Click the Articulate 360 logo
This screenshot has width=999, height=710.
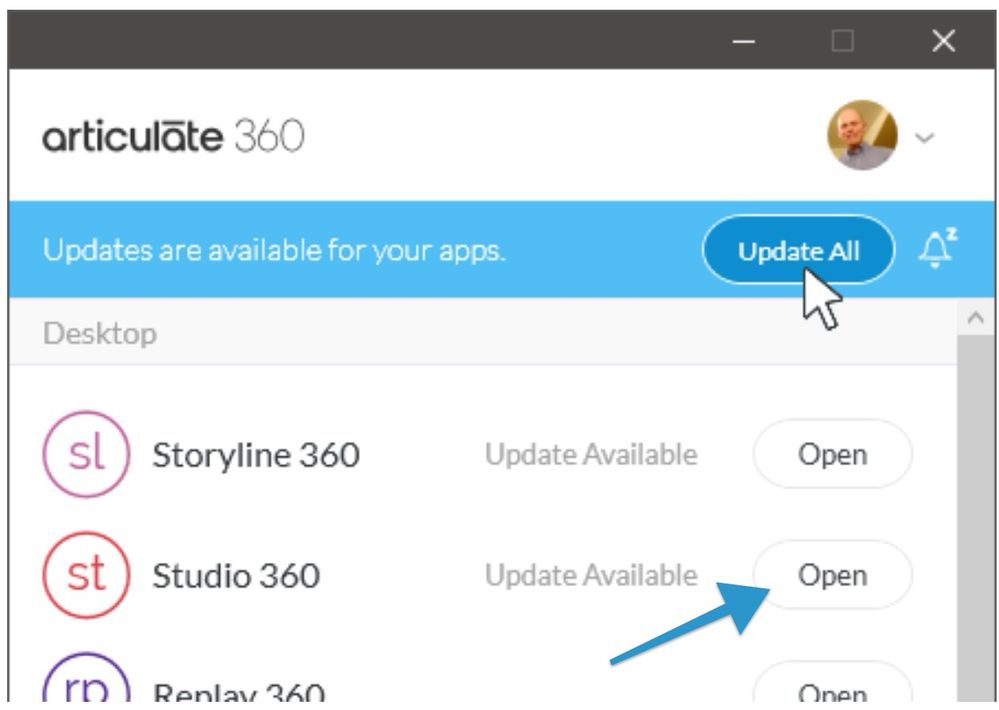point(173,135)
